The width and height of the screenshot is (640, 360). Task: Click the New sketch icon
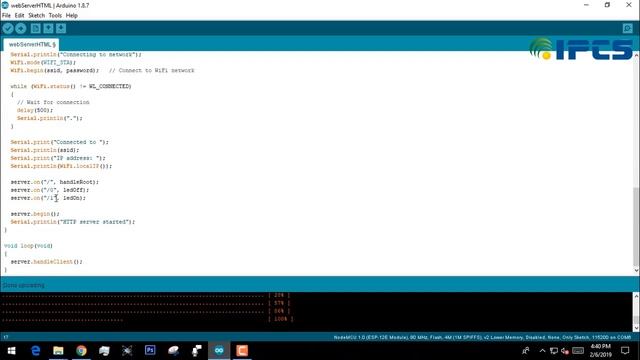(36, 29)
